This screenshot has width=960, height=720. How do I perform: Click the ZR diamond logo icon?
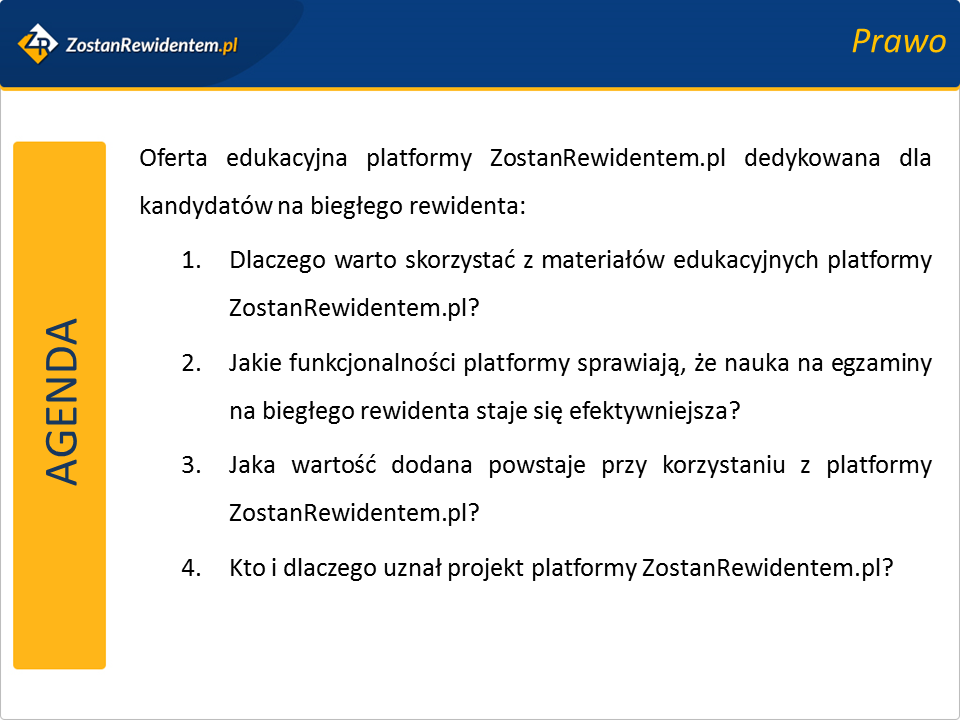39,43
